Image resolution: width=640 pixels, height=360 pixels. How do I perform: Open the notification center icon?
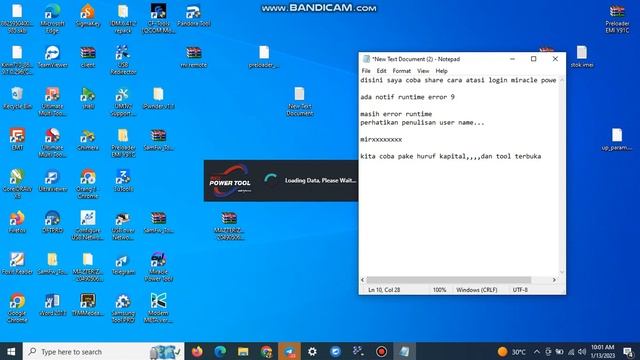[x=628, y=351]
